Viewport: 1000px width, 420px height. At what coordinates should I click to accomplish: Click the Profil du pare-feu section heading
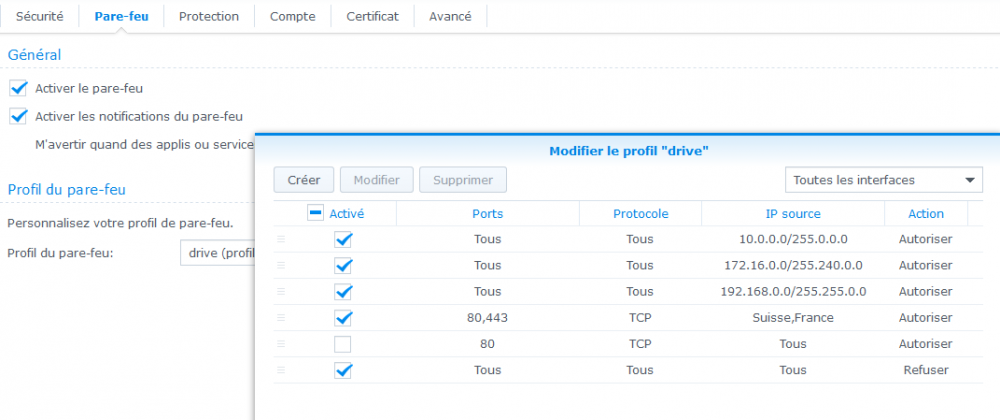66,189
